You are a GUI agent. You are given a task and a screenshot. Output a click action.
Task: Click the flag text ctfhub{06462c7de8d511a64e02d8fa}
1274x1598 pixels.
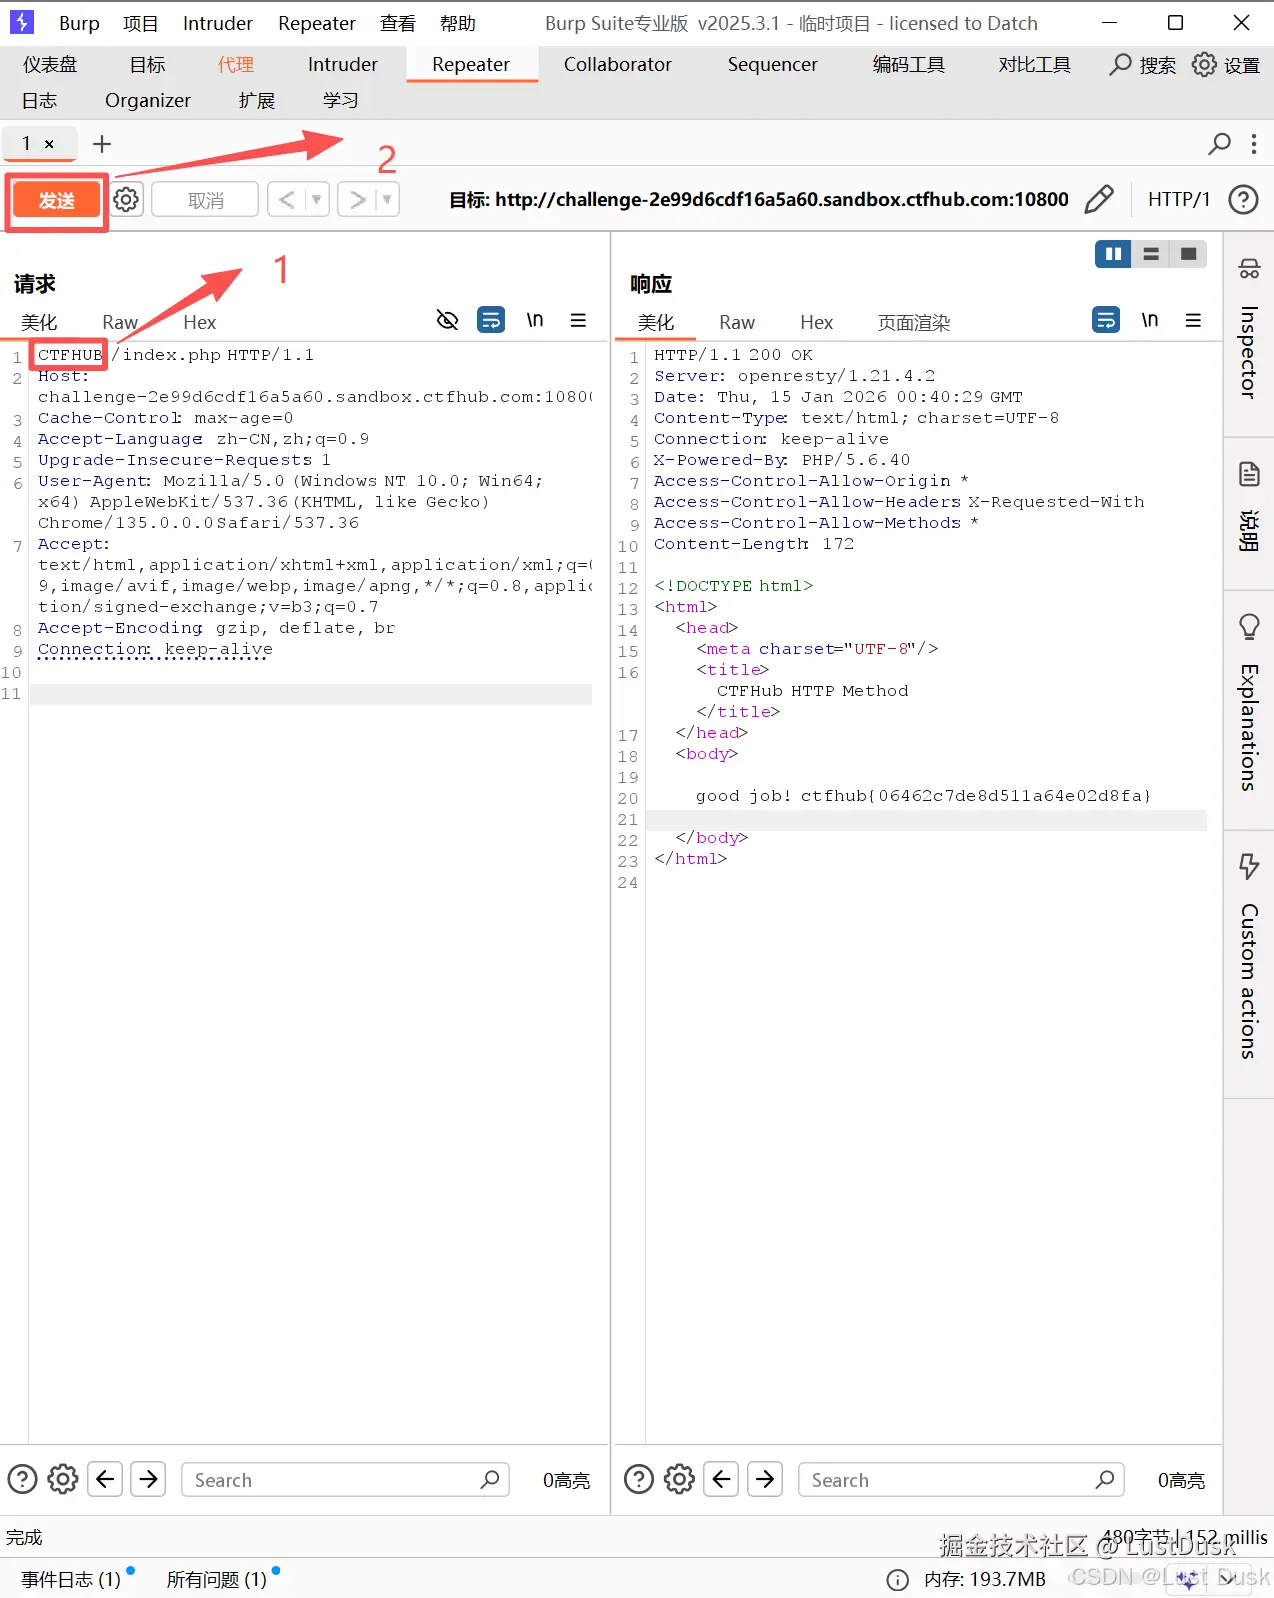coord(976,796)
